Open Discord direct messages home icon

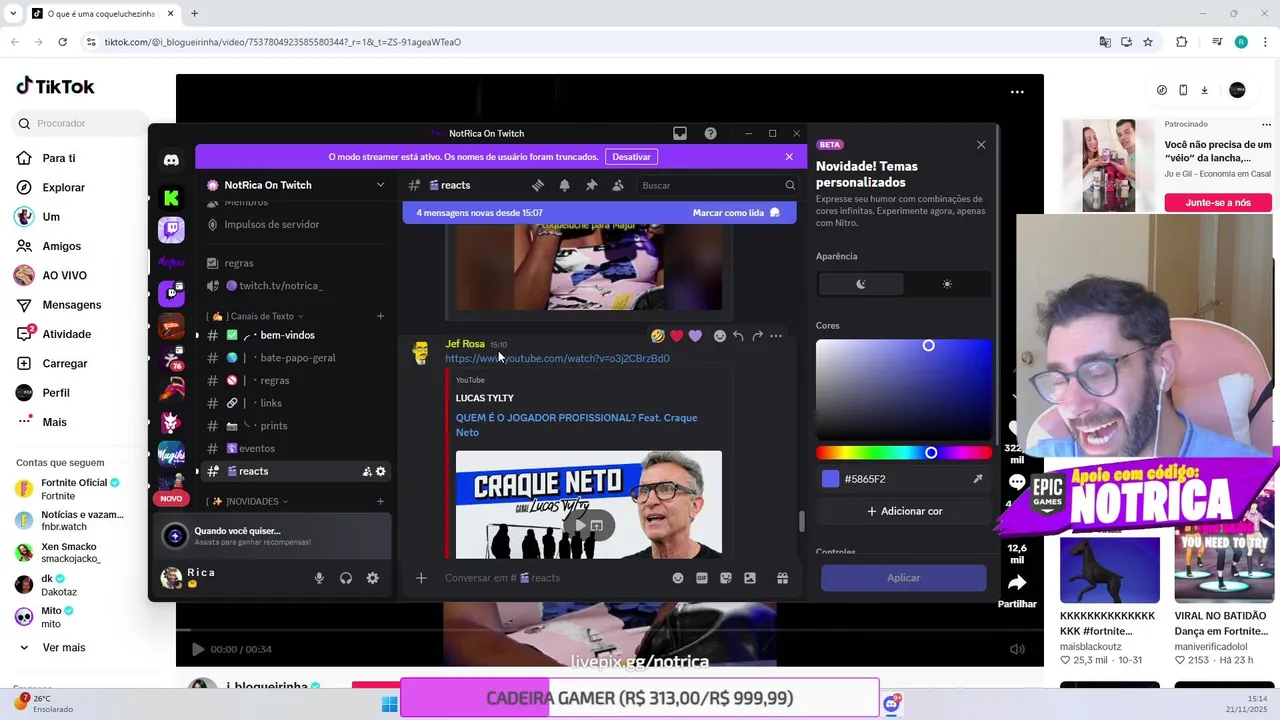[x=171, y=160]
